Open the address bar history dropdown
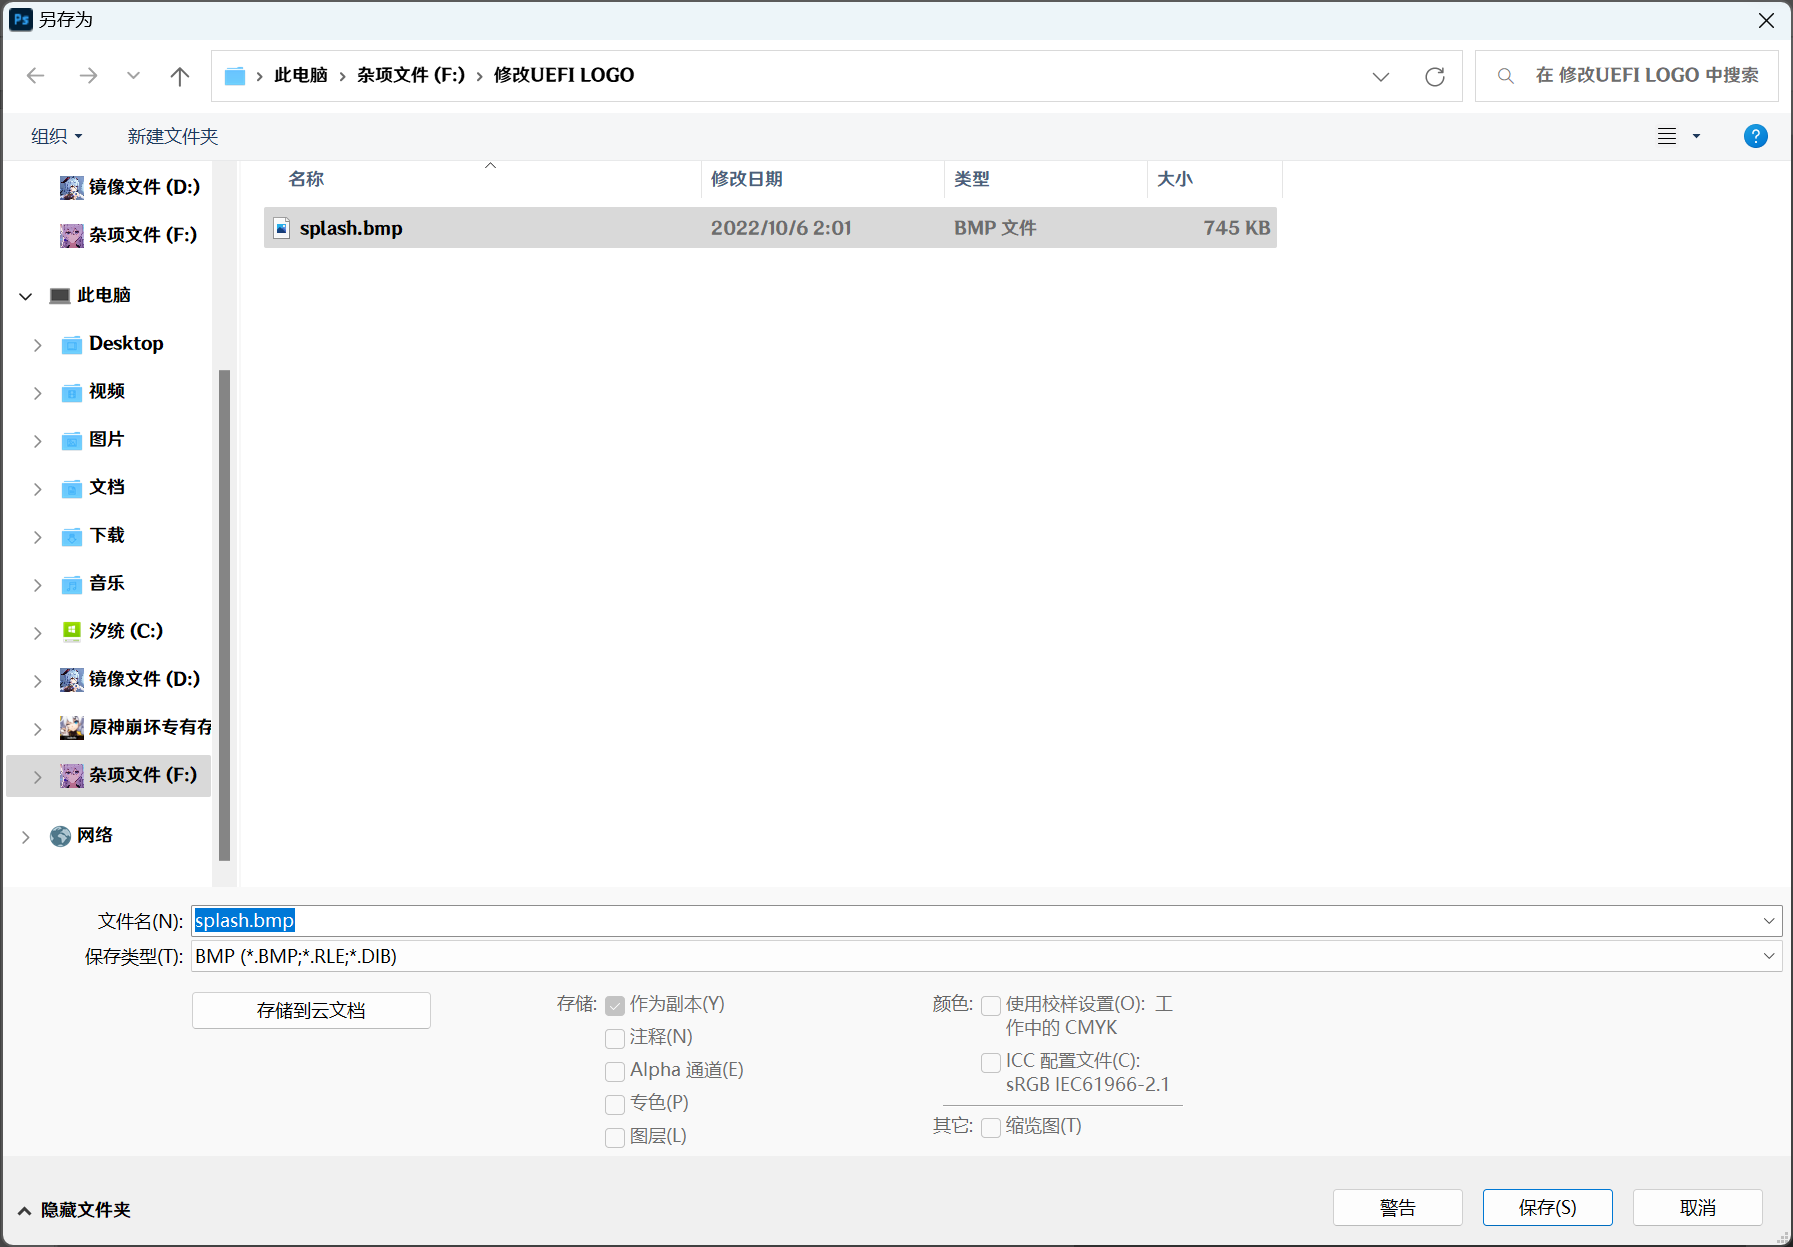This screenshot has height=1247, width=1793. click(x=1381, y=76)
